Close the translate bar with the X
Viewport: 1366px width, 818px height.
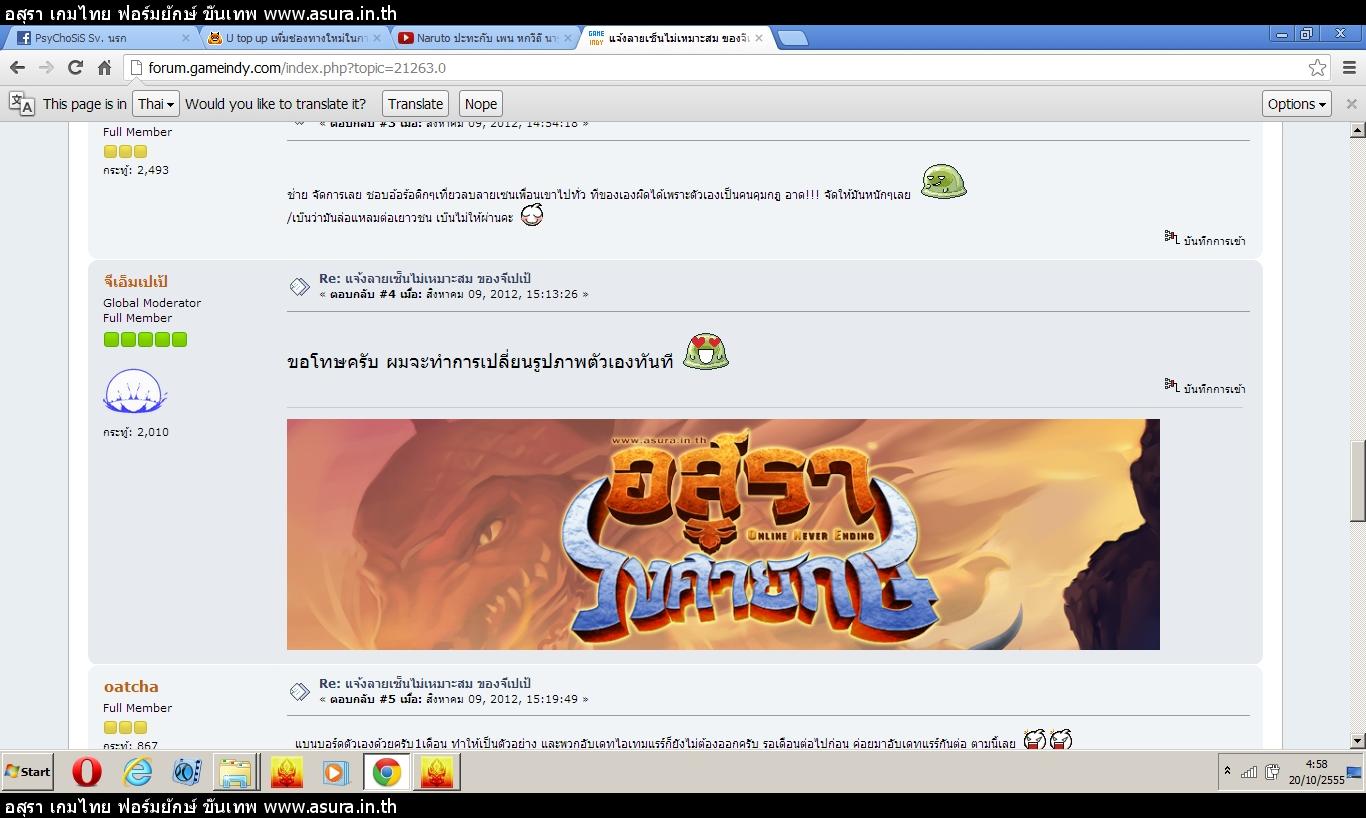click(x=1351, y=104)
